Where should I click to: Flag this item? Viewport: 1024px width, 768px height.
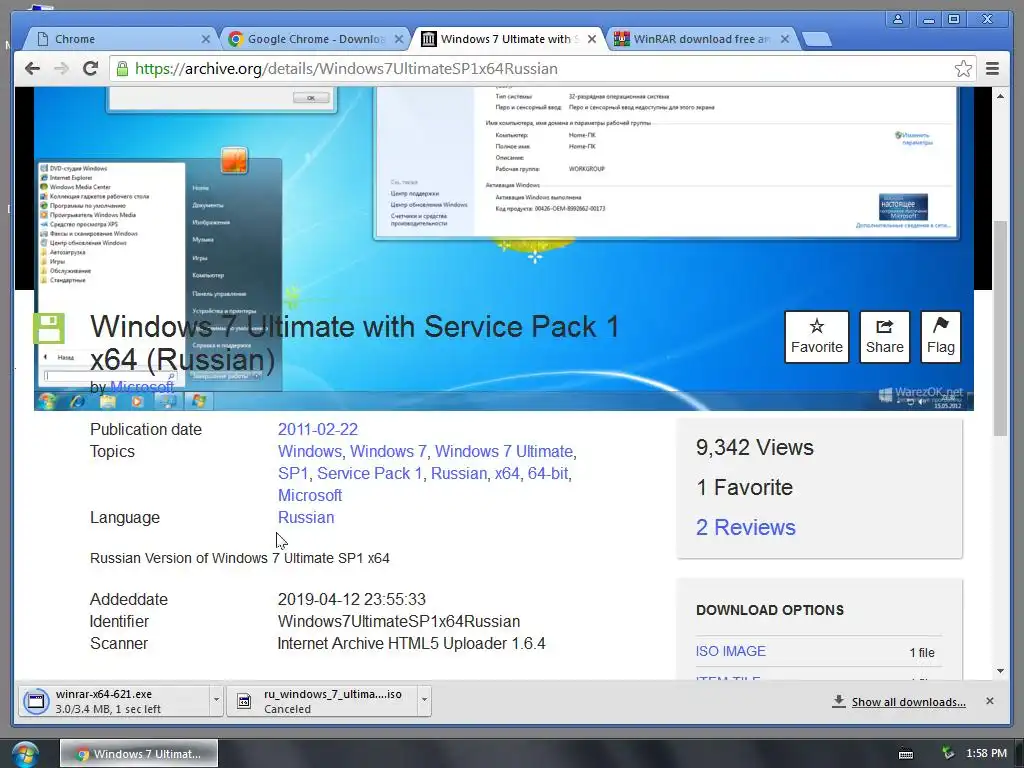pyautogui.click(x=940, y=337)
